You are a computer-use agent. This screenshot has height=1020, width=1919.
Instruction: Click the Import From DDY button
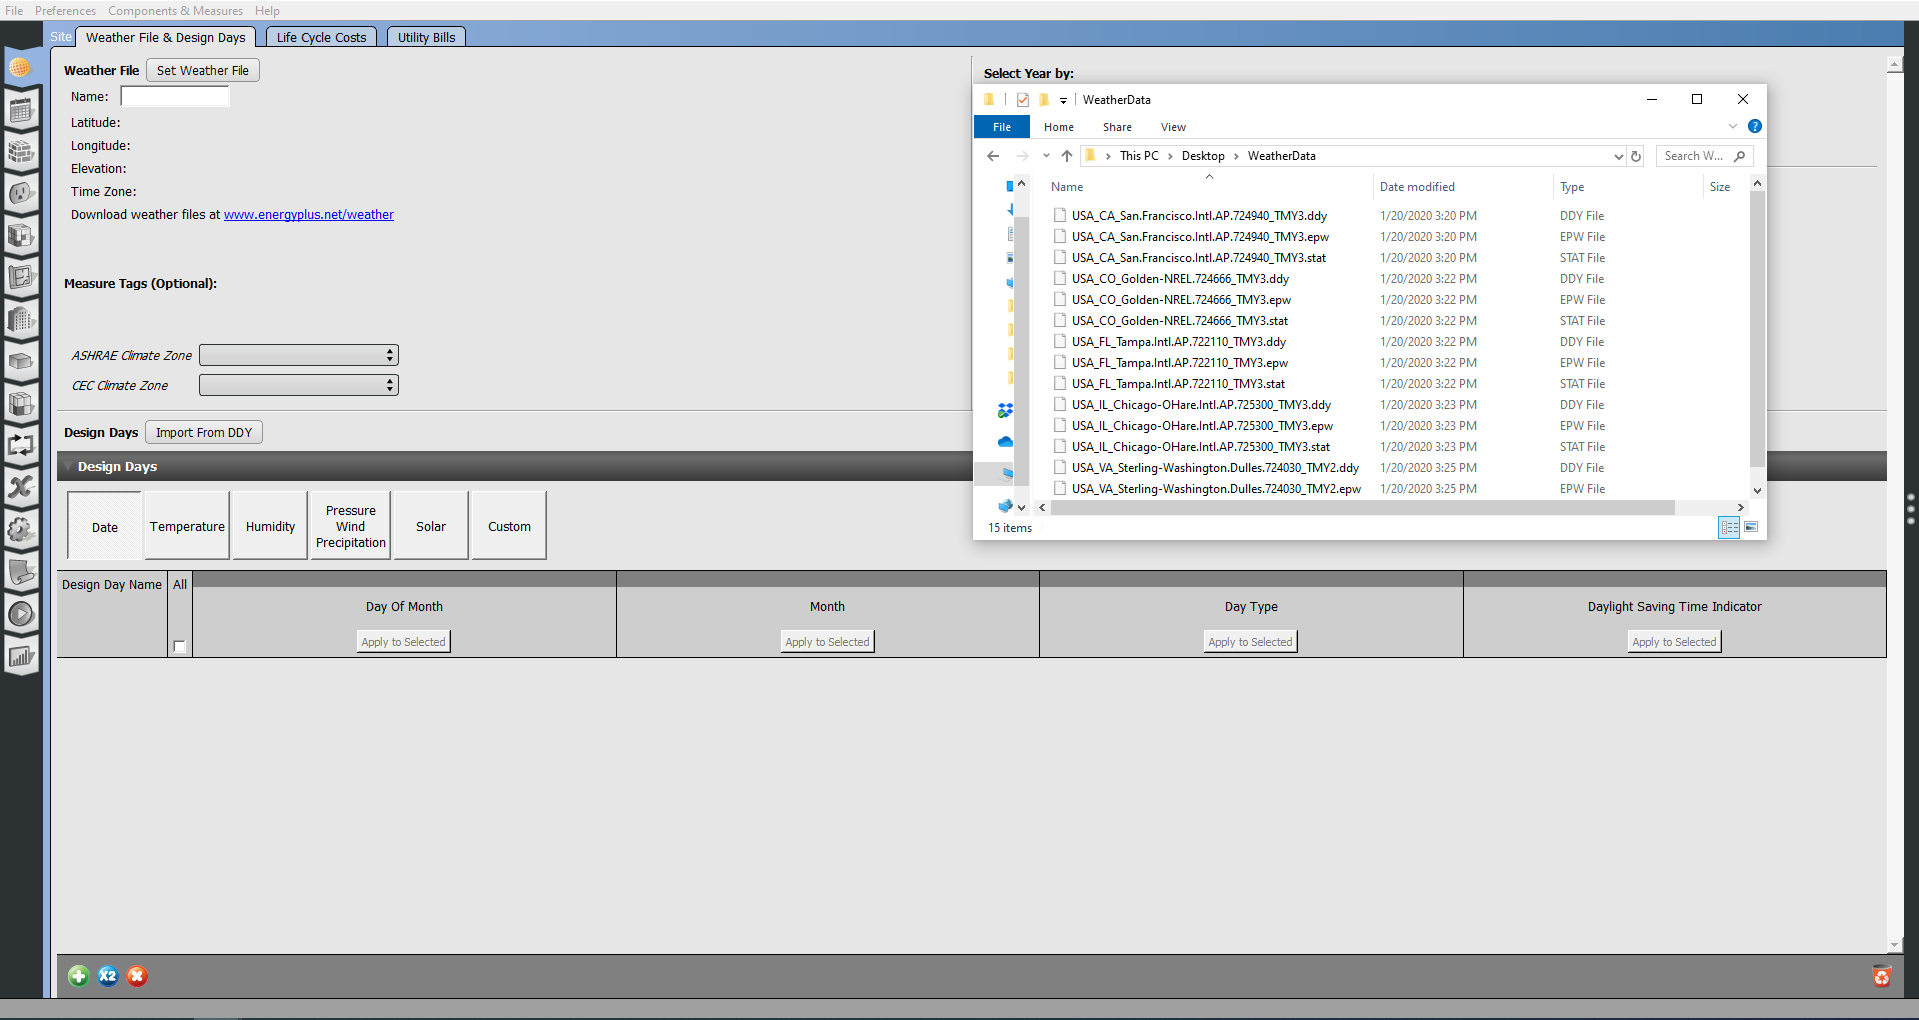[x=203, y=432]
